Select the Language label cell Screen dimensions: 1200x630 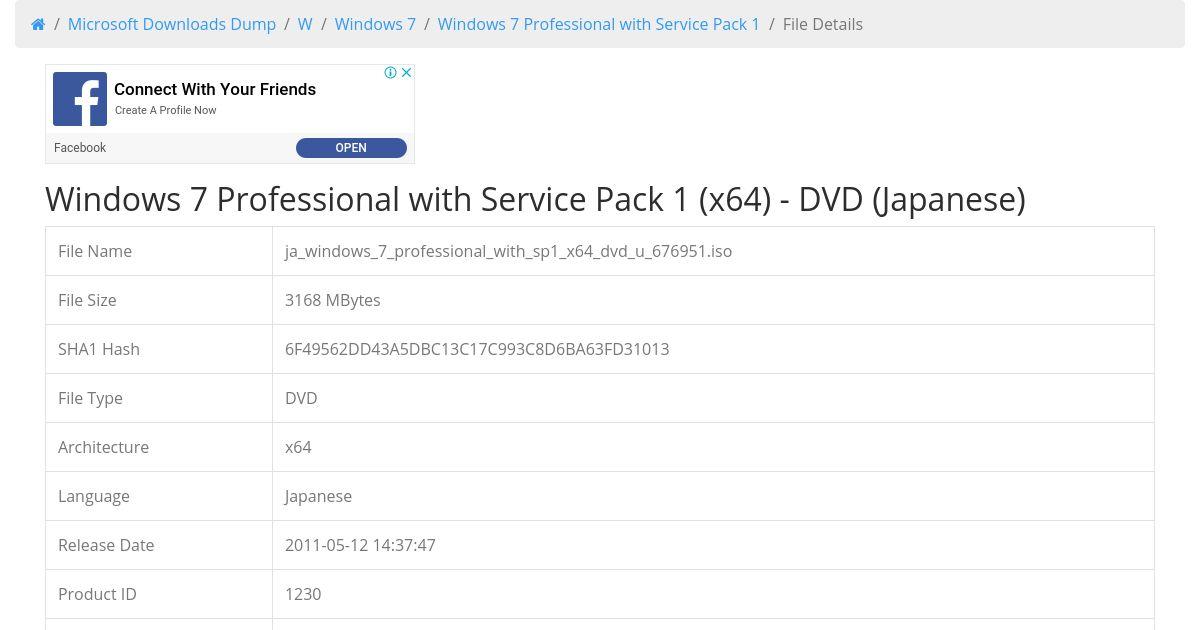pyautogui.click(x=159, y=496)
